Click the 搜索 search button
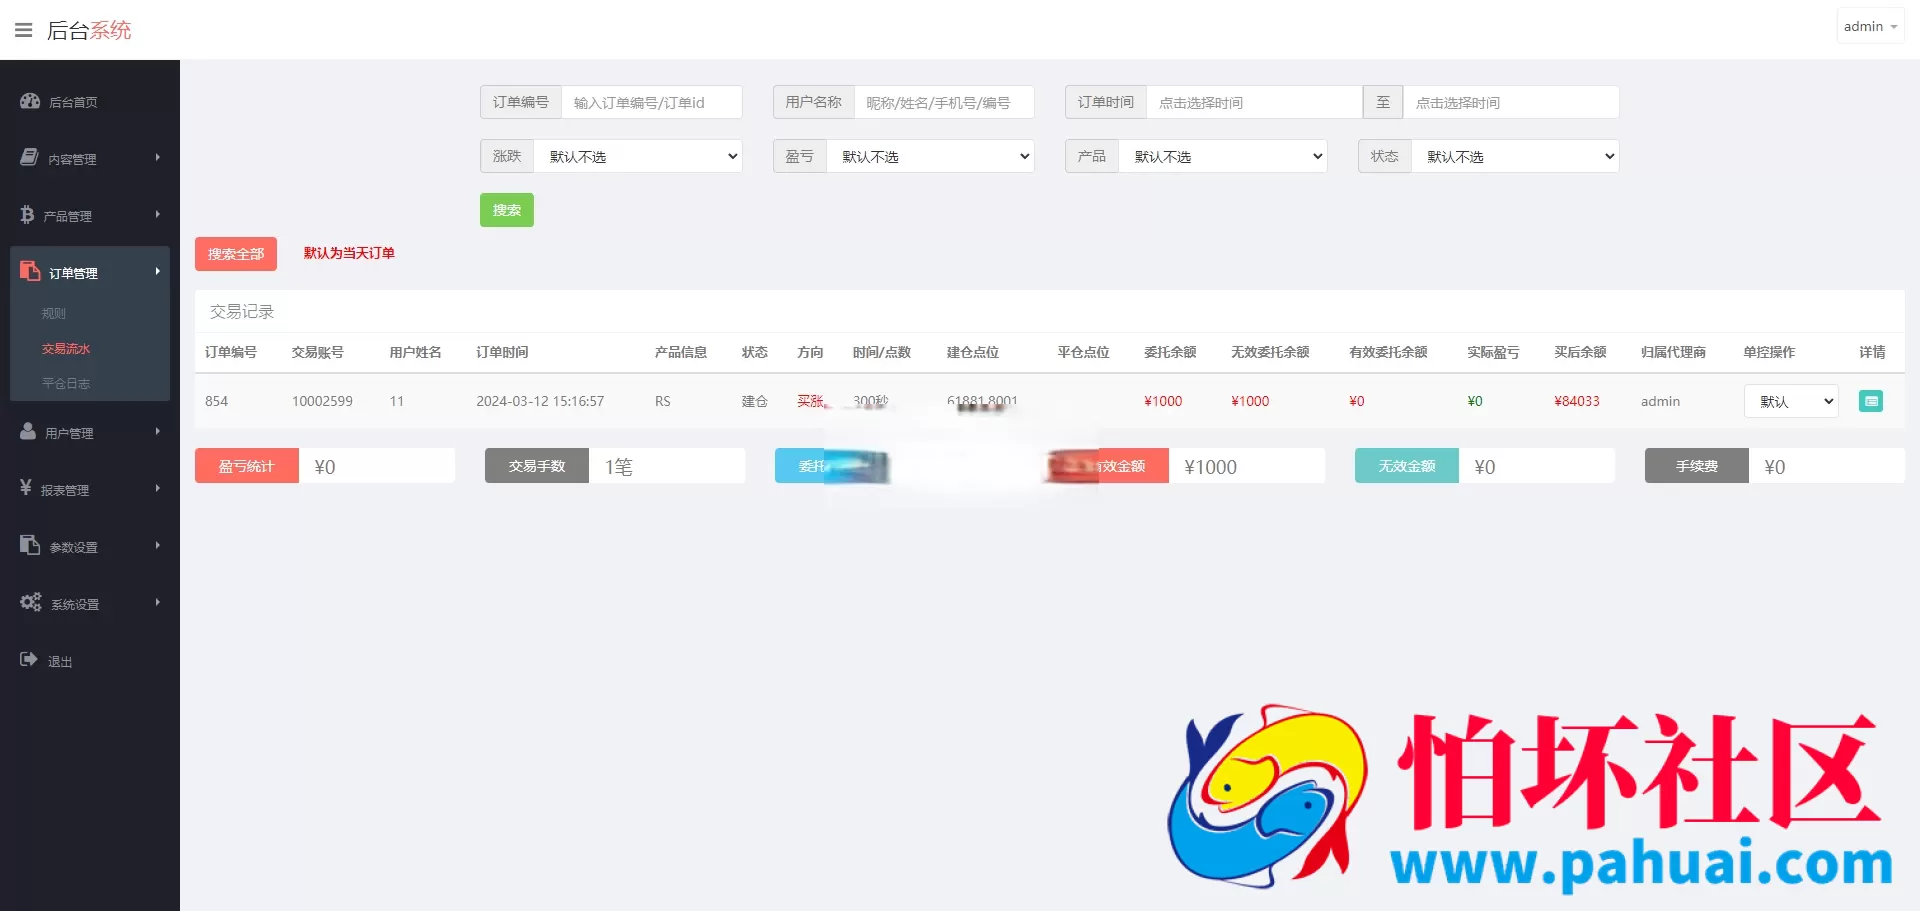 click(x=506, y=210)
